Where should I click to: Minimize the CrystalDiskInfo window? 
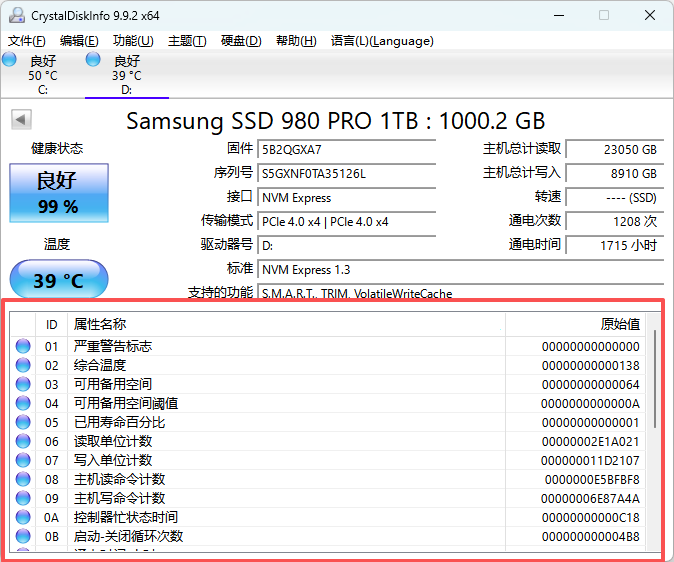click(x=559, y=15)
